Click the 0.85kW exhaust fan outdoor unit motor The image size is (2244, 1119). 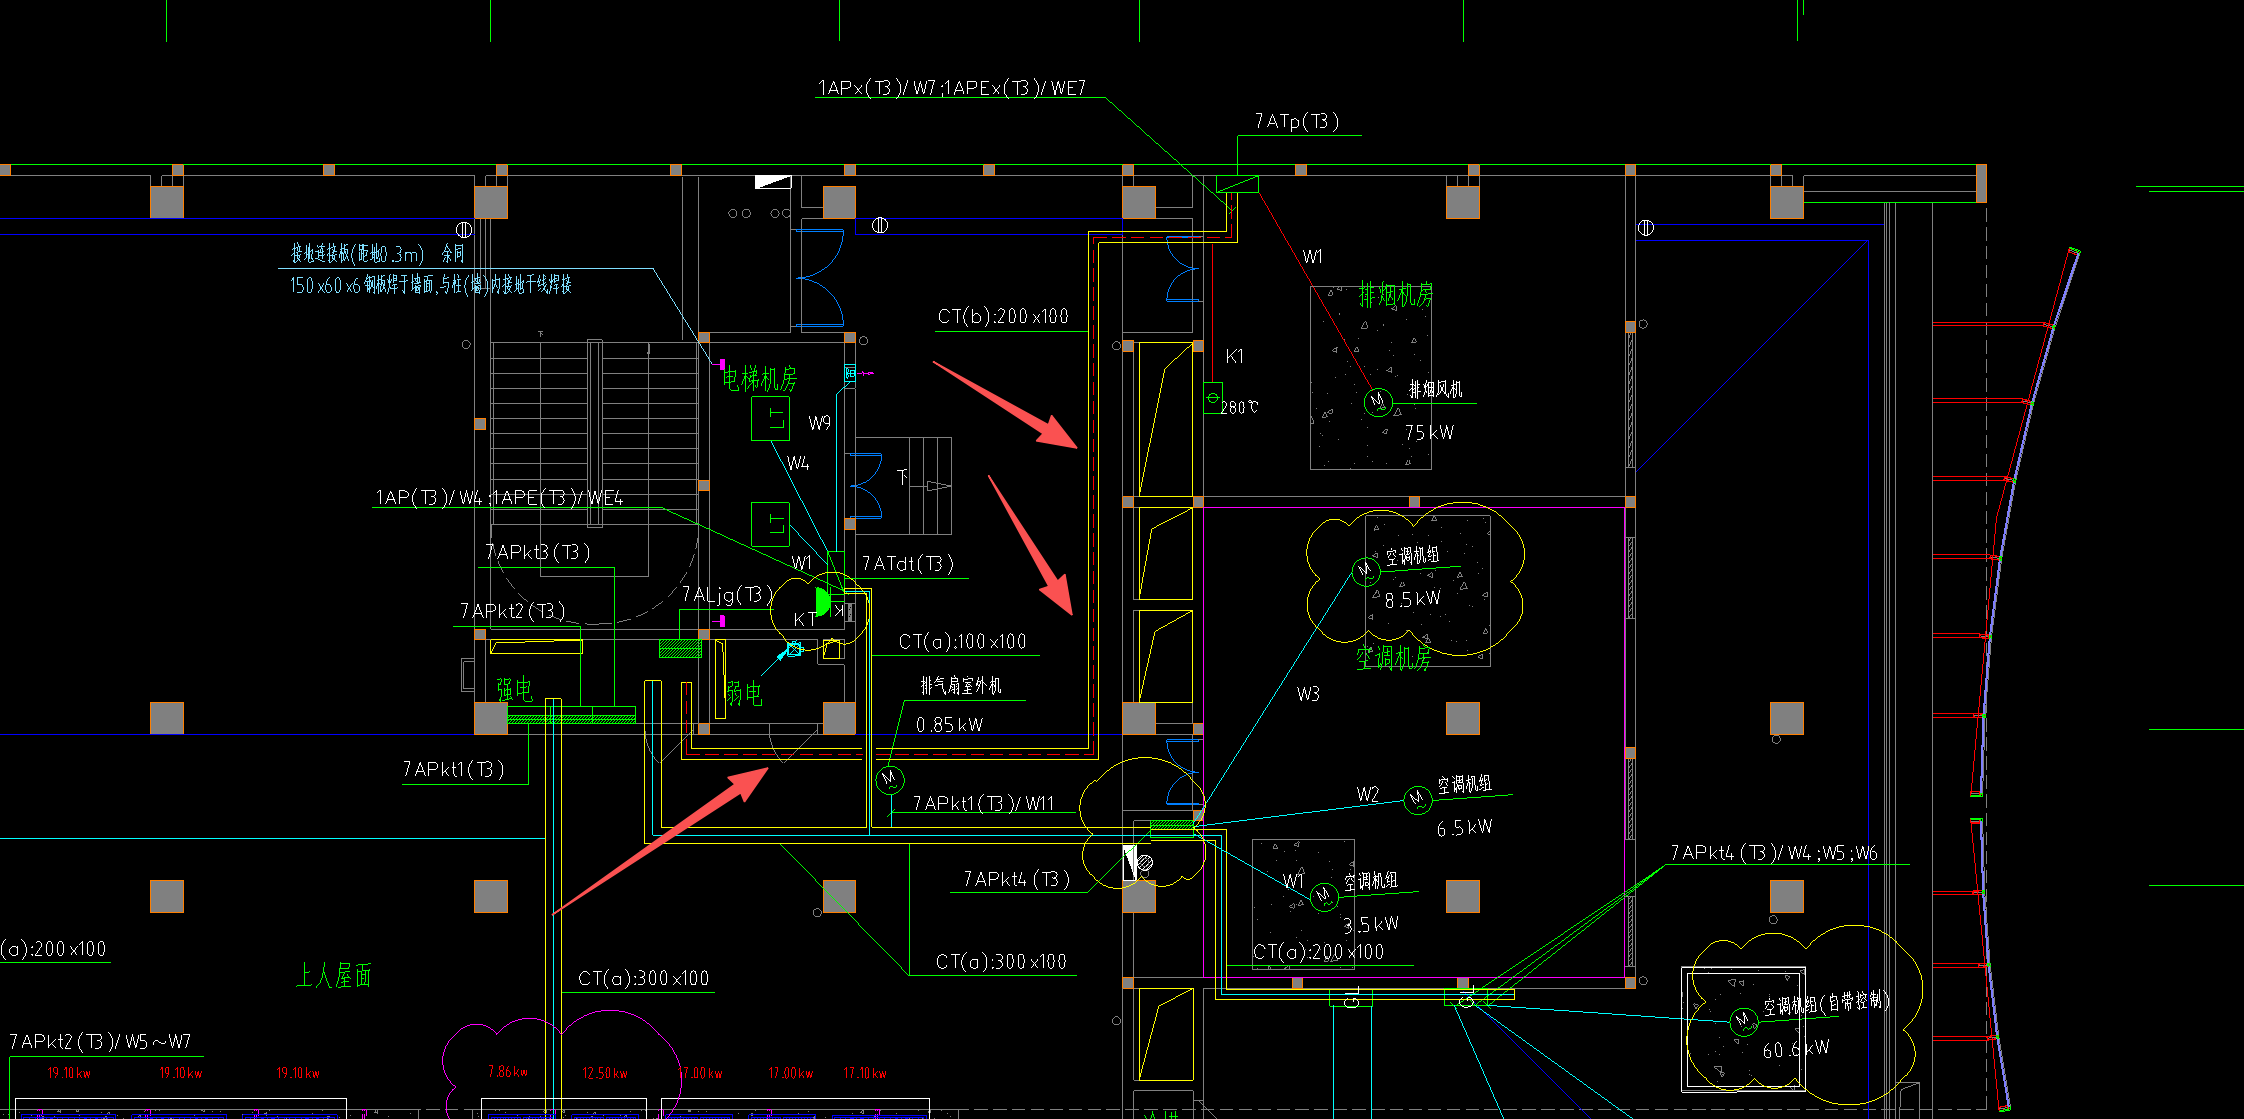889,779
